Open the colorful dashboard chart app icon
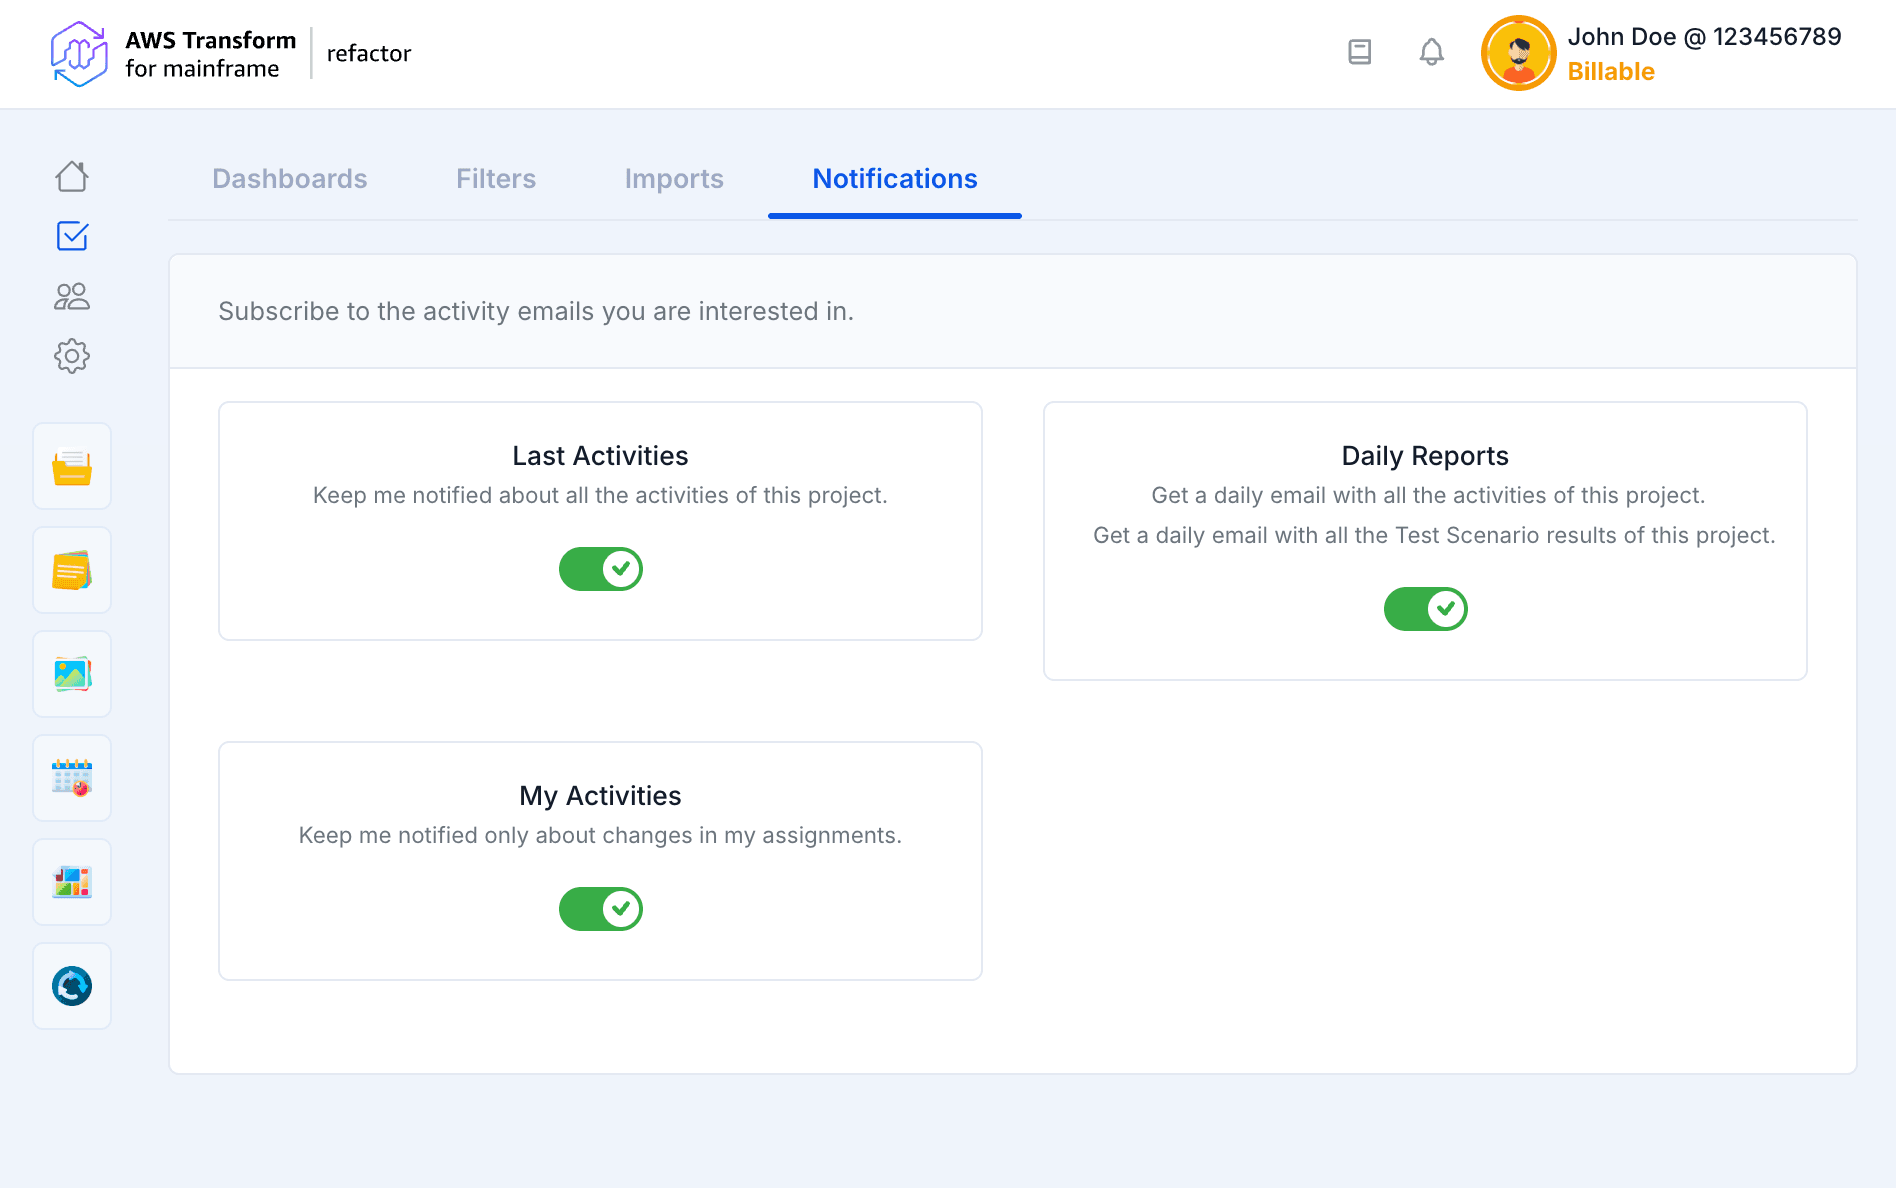The image size is (1896, 1188). [72, 882]
